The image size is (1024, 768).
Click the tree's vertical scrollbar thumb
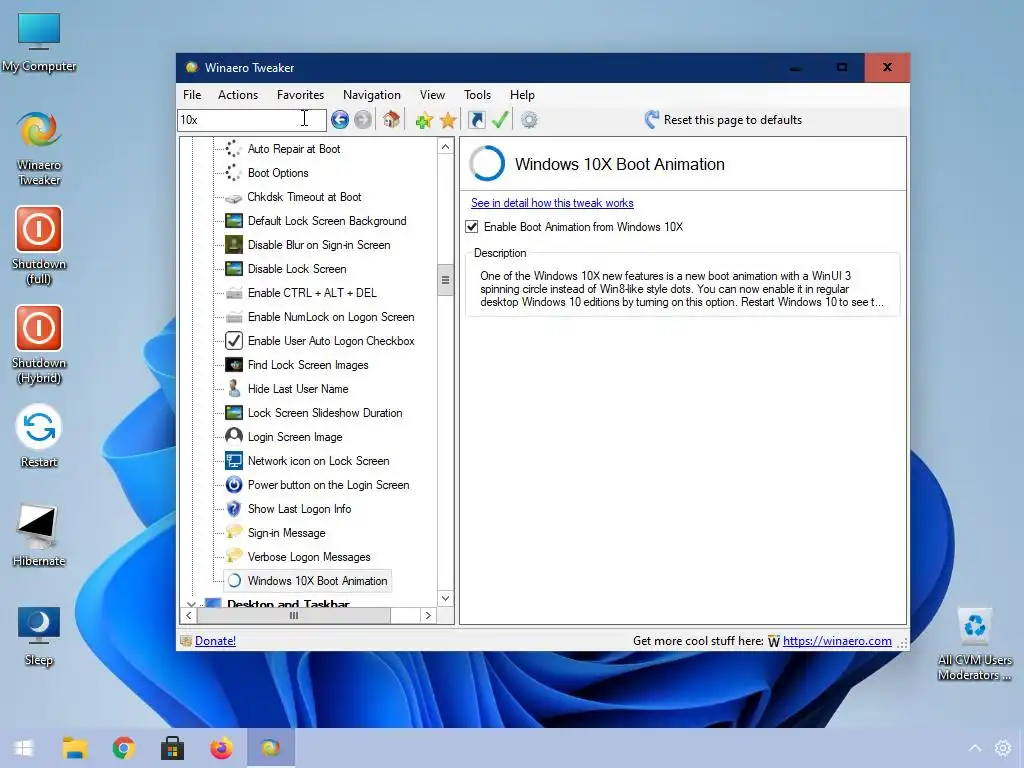(x=445, y=280)
